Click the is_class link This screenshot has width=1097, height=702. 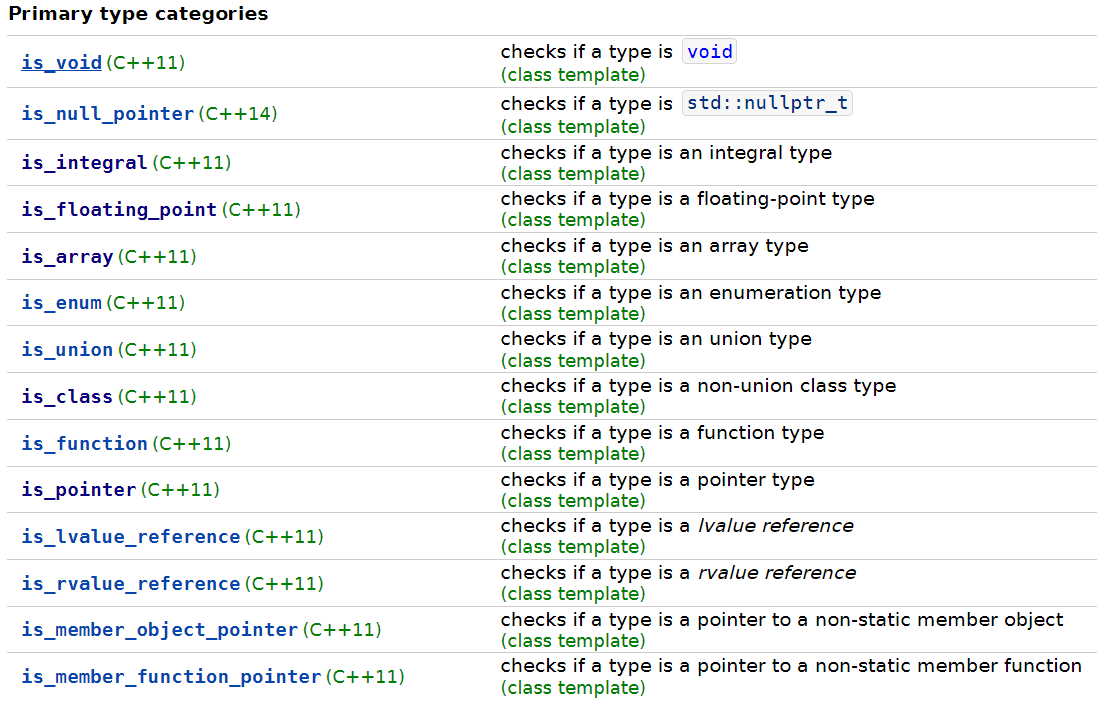pos(66,396)
